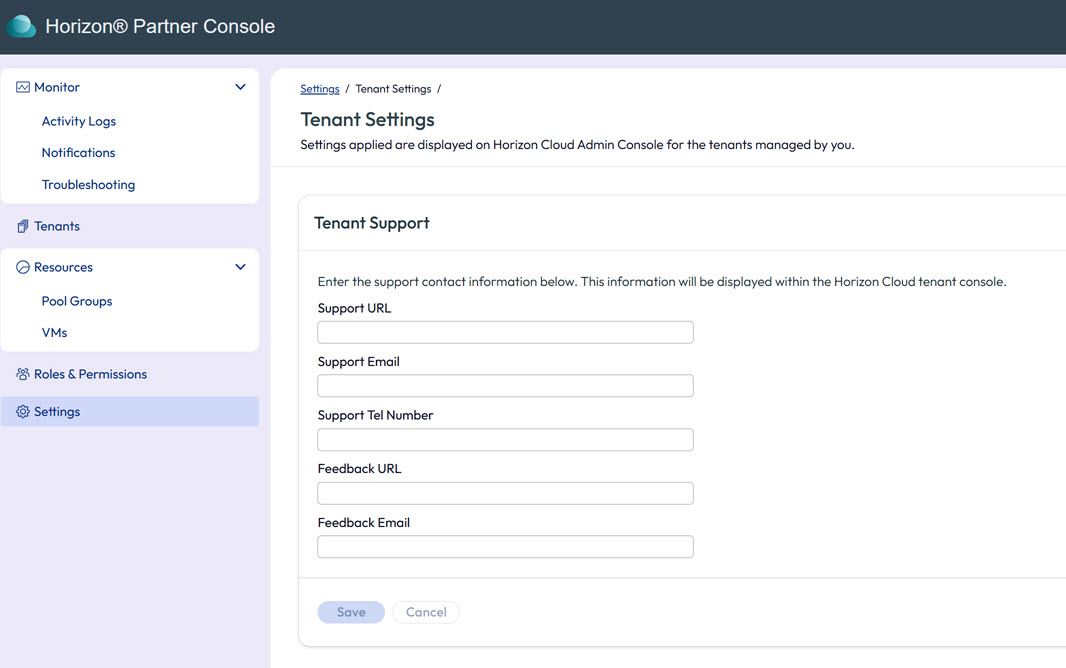Image resolution: width=1066 pixels, height=668 pixels.
Task: Navigate to Tenants
Action: pos(57,226)
